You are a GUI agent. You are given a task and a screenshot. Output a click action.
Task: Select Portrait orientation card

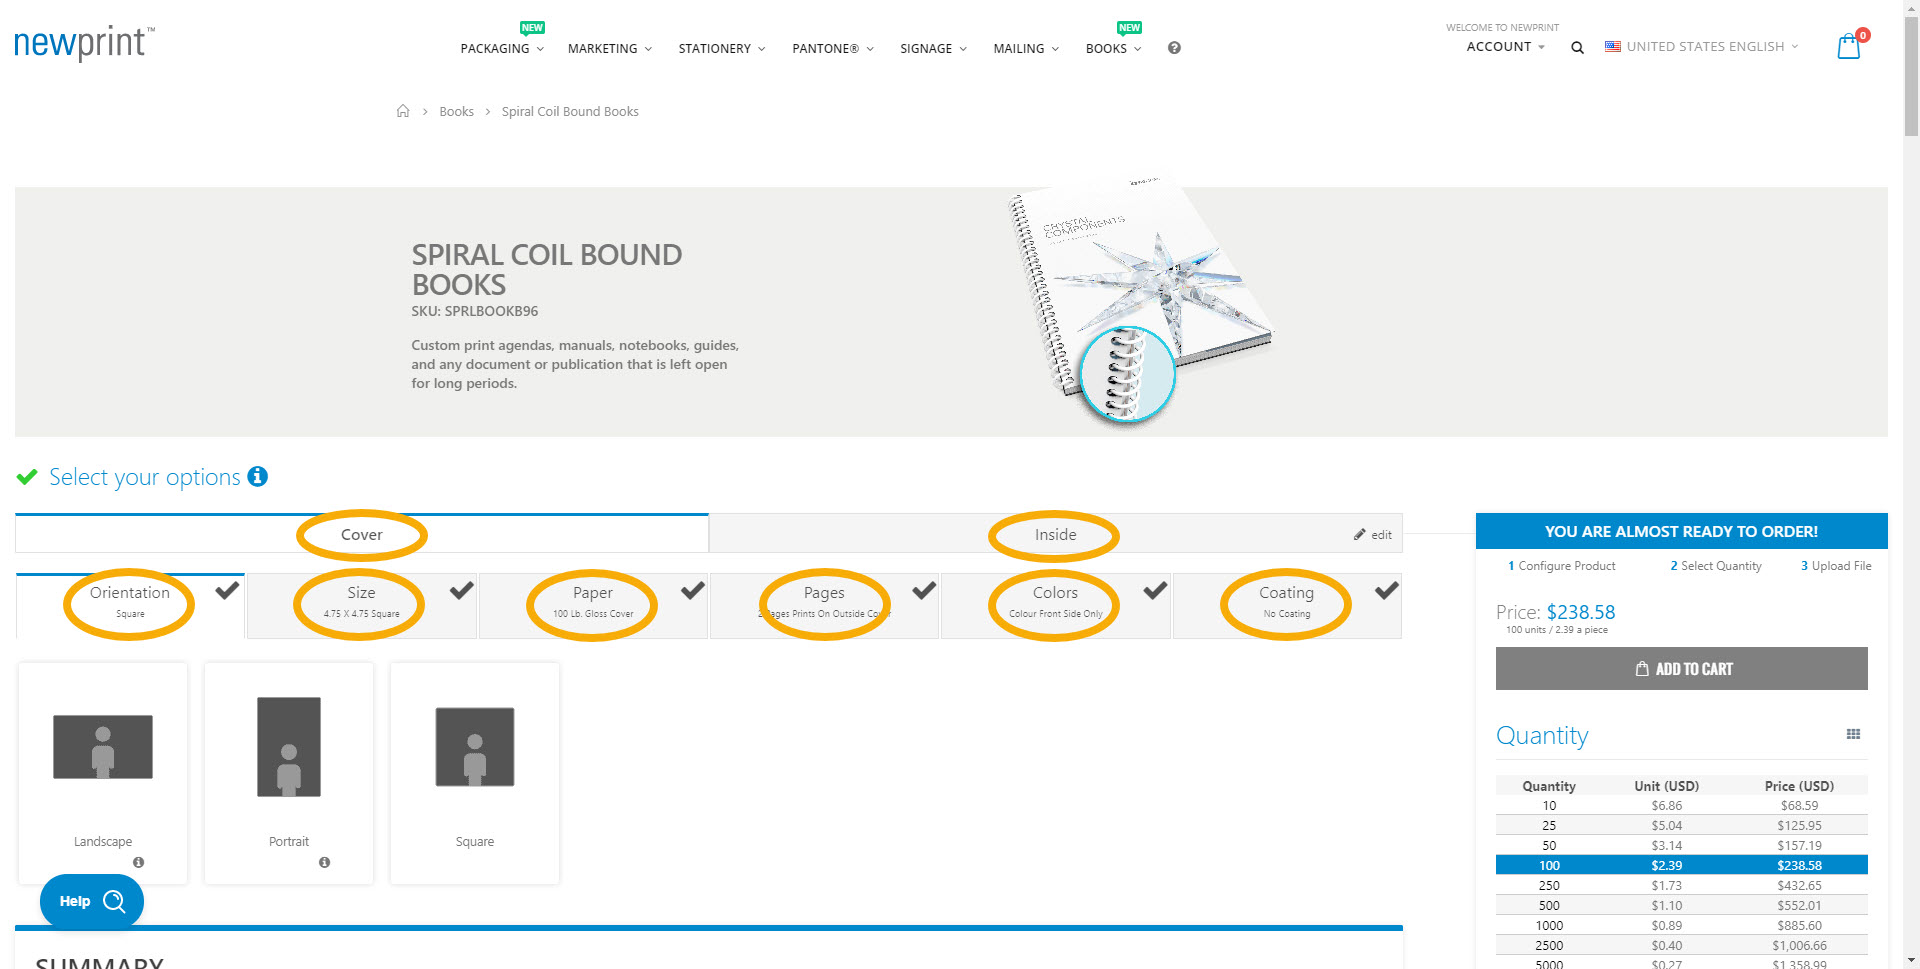click(289, 773)
